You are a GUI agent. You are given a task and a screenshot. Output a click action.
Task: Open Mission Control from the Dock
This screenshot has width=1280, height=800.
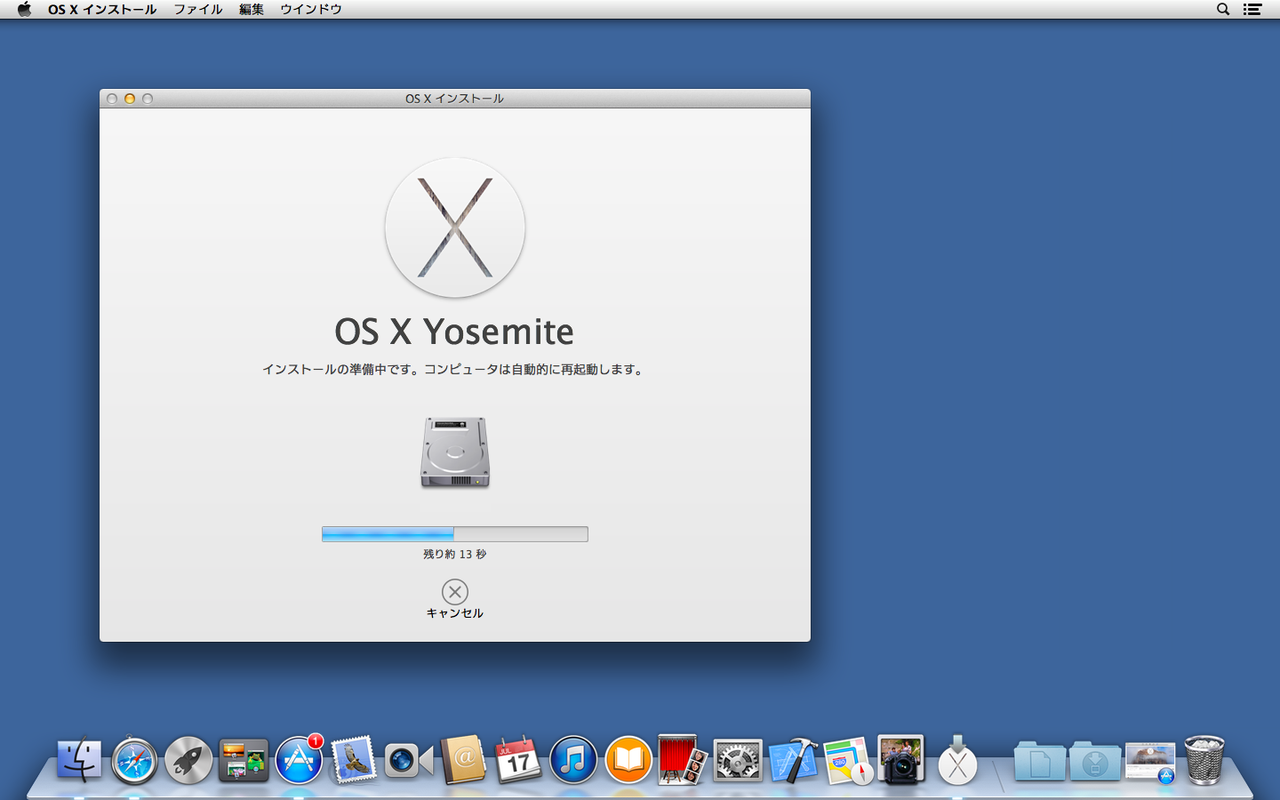click(244, 760)
